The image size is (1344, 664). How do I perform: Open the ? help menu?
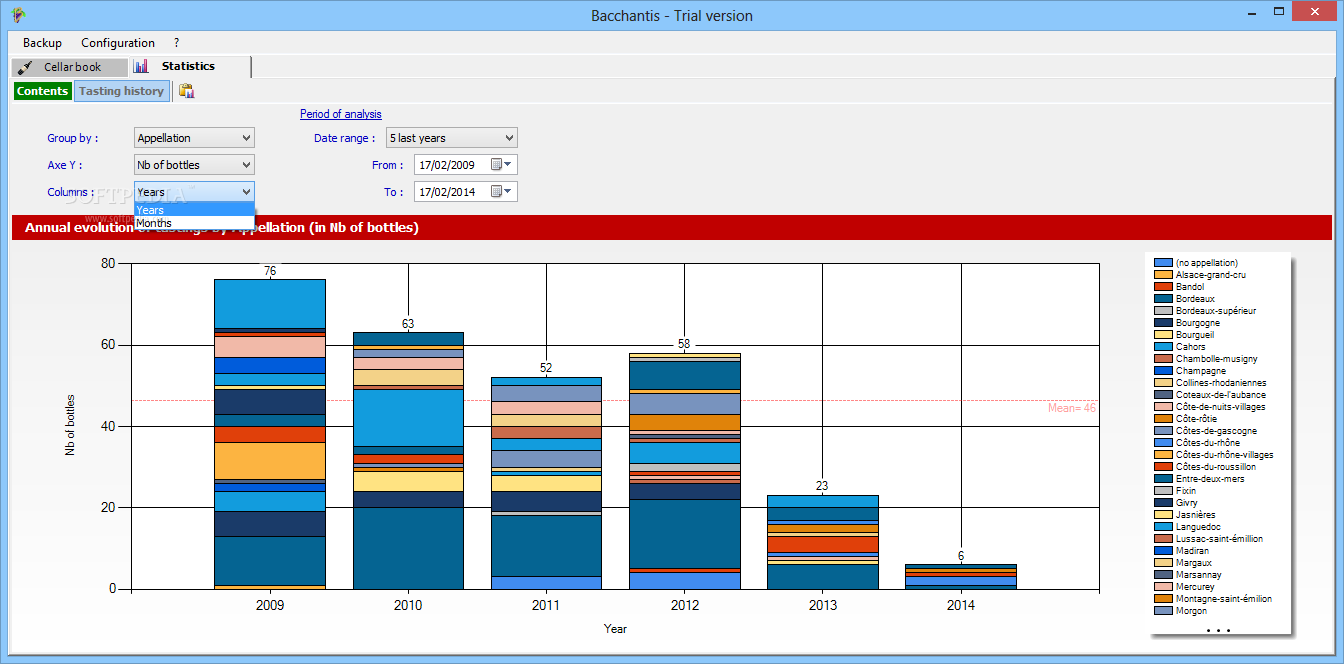[177, 43]
